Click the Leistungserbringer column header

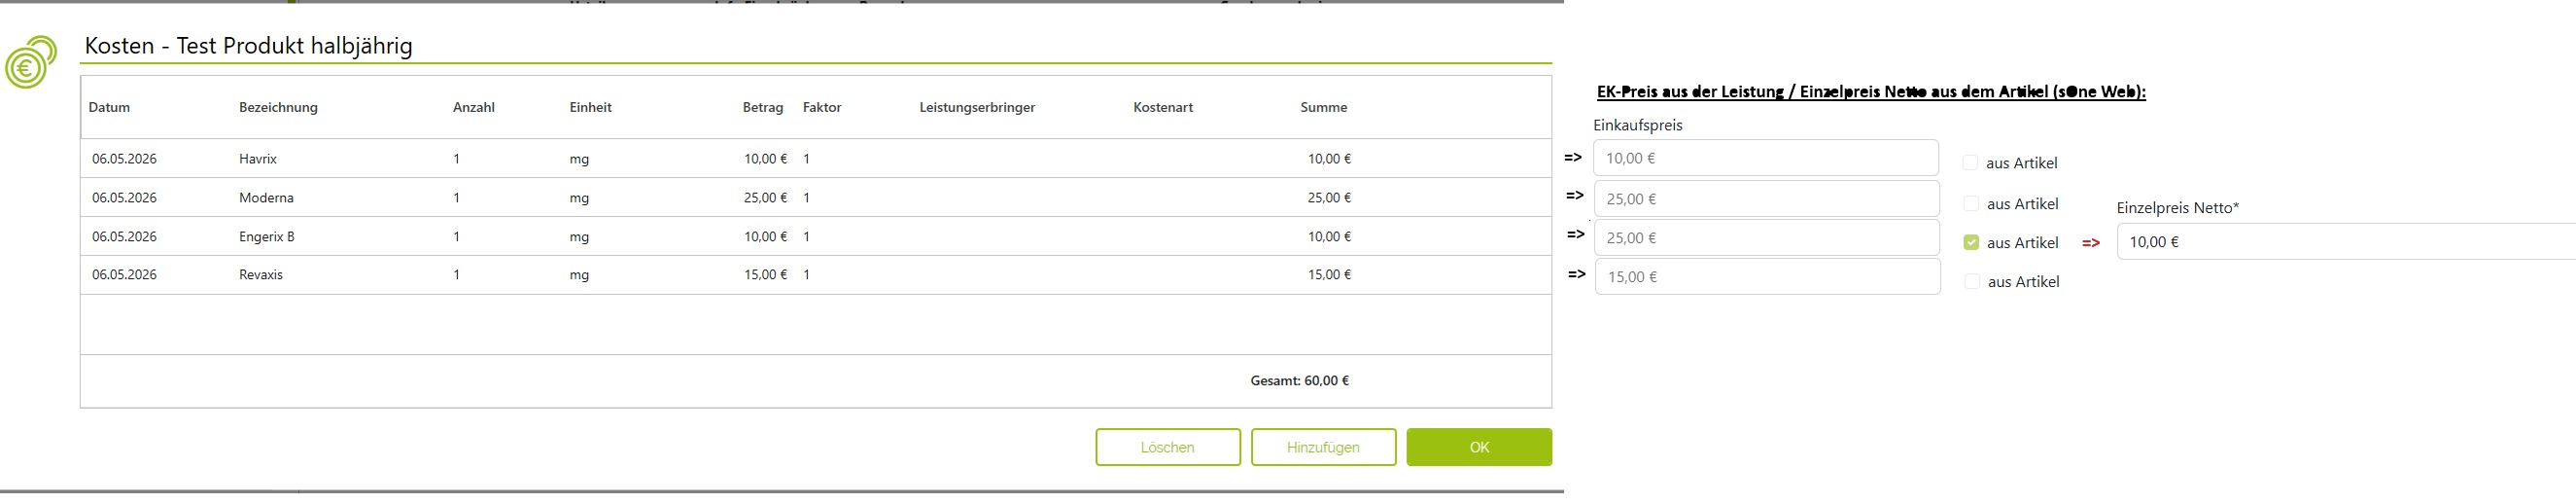point(977,107)
